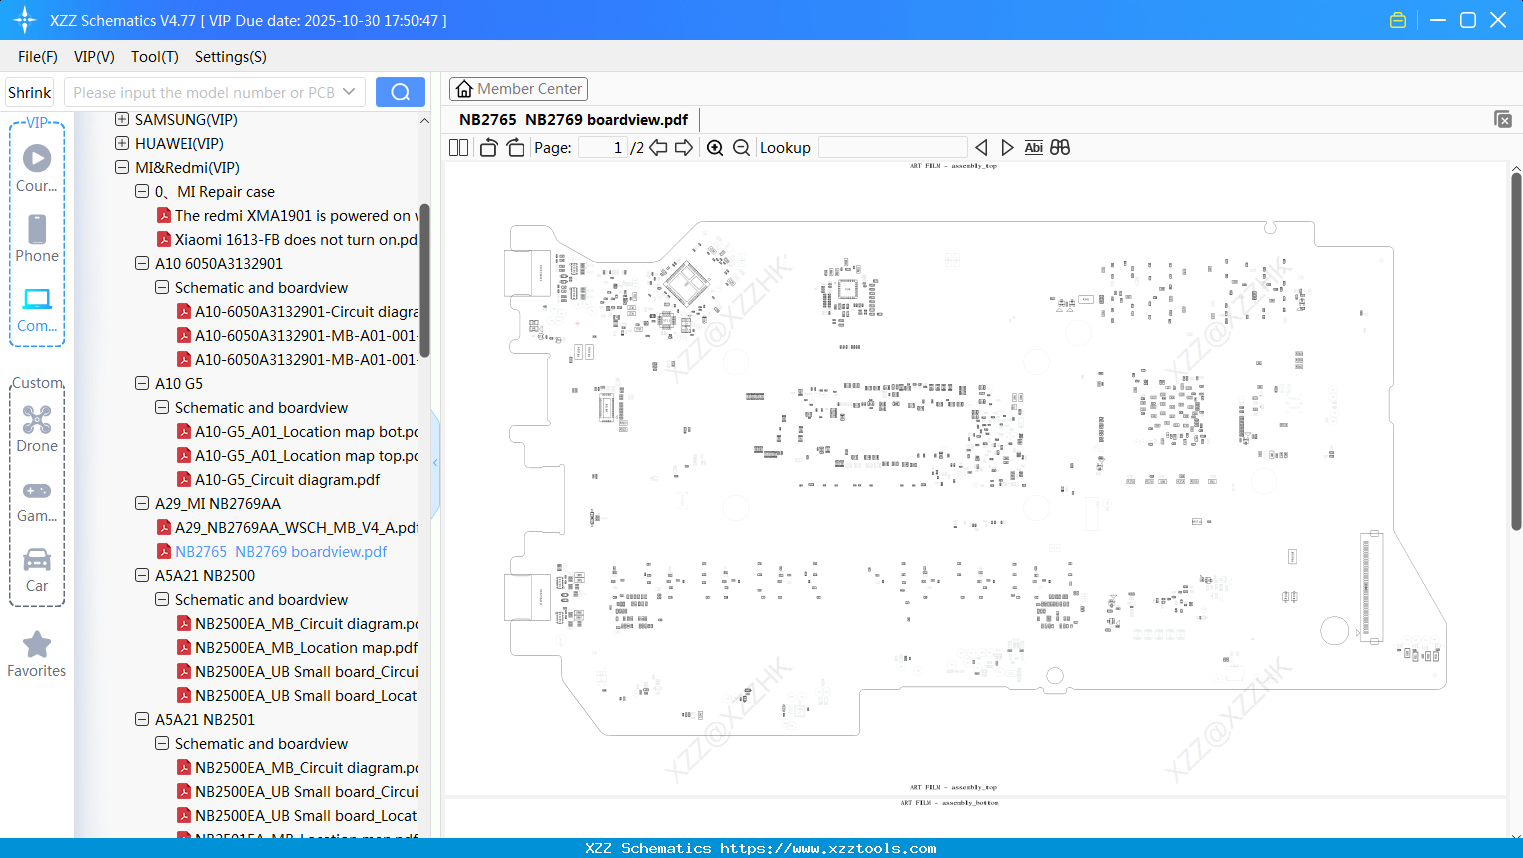Click the PDF viewer vertical scrollbar thumb
The image size is (1523, 858).
click(x=1516, y=351)
